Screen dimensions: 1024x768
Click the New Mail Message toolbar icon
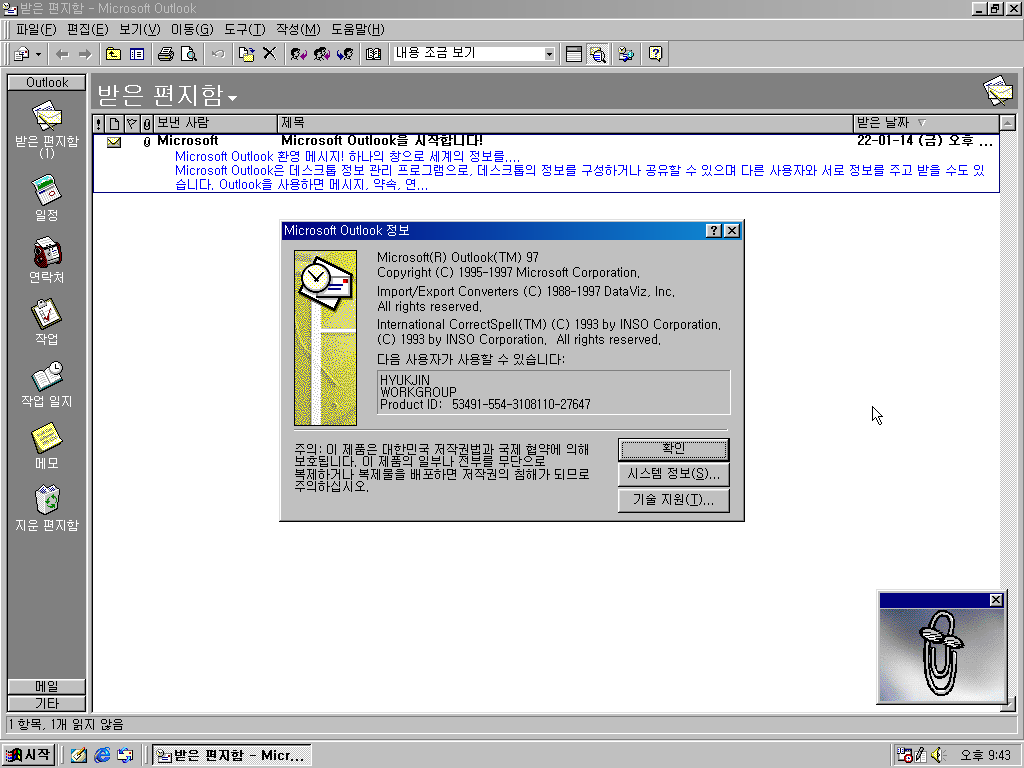point(22,54)
